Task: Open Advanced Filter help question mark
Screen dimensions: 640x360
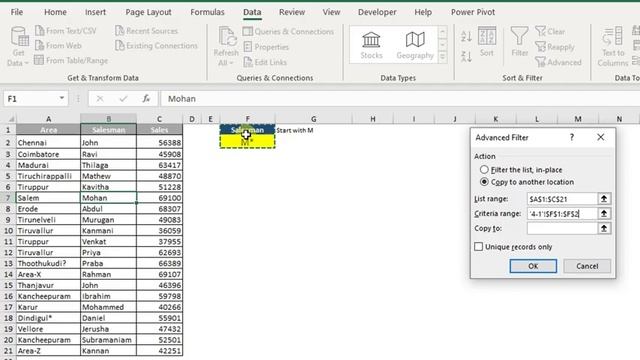Action: click(x=572, y=137)
